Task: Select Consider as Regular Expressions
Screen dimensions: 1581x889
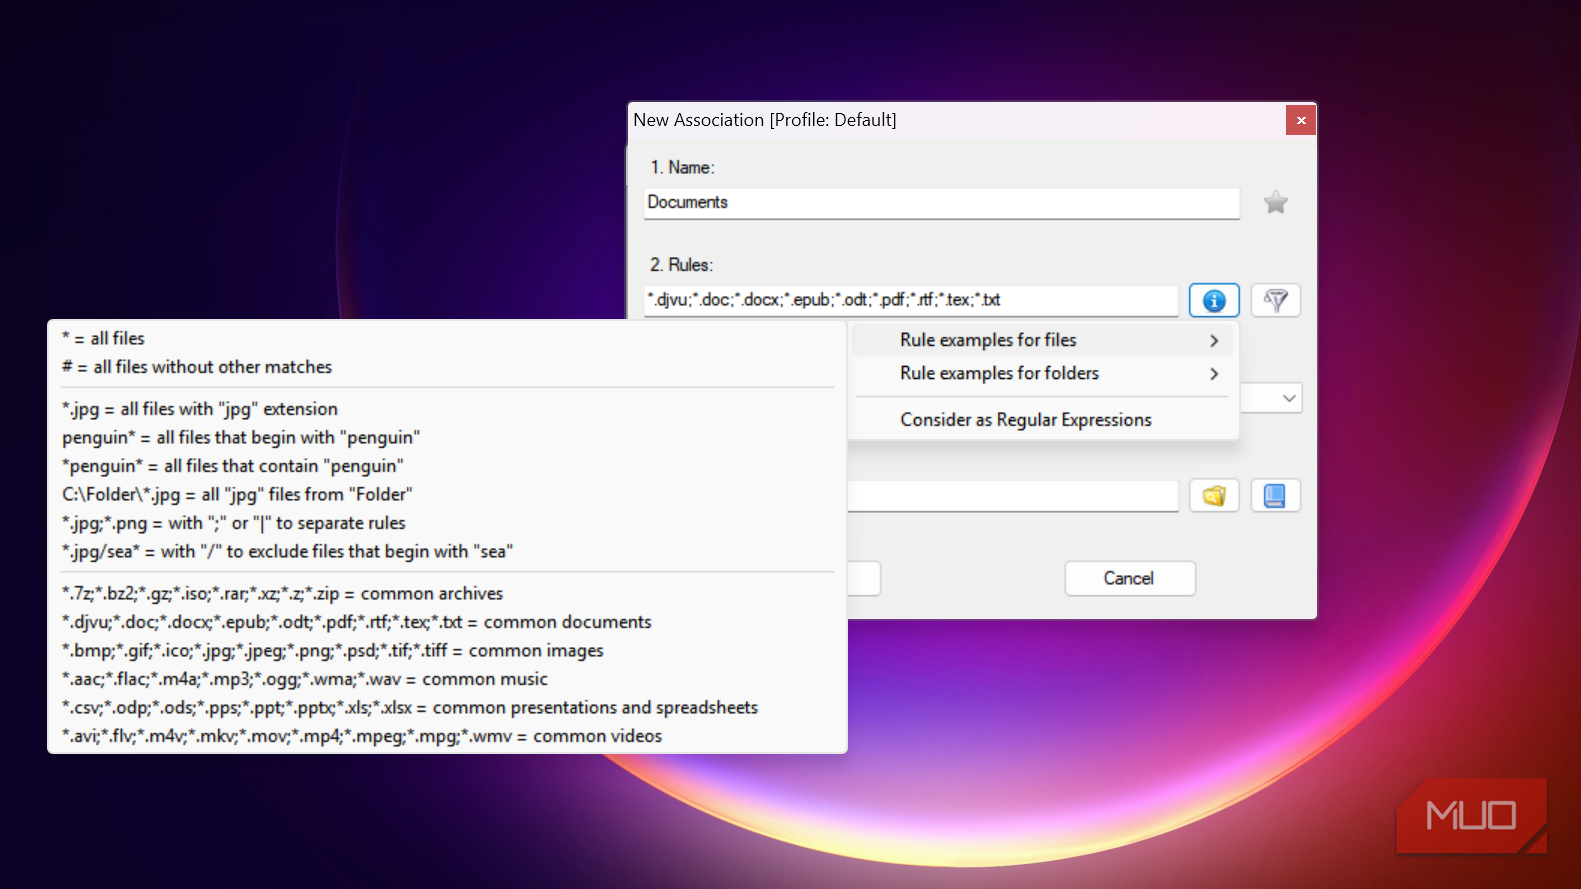Action: (1042, 420)
